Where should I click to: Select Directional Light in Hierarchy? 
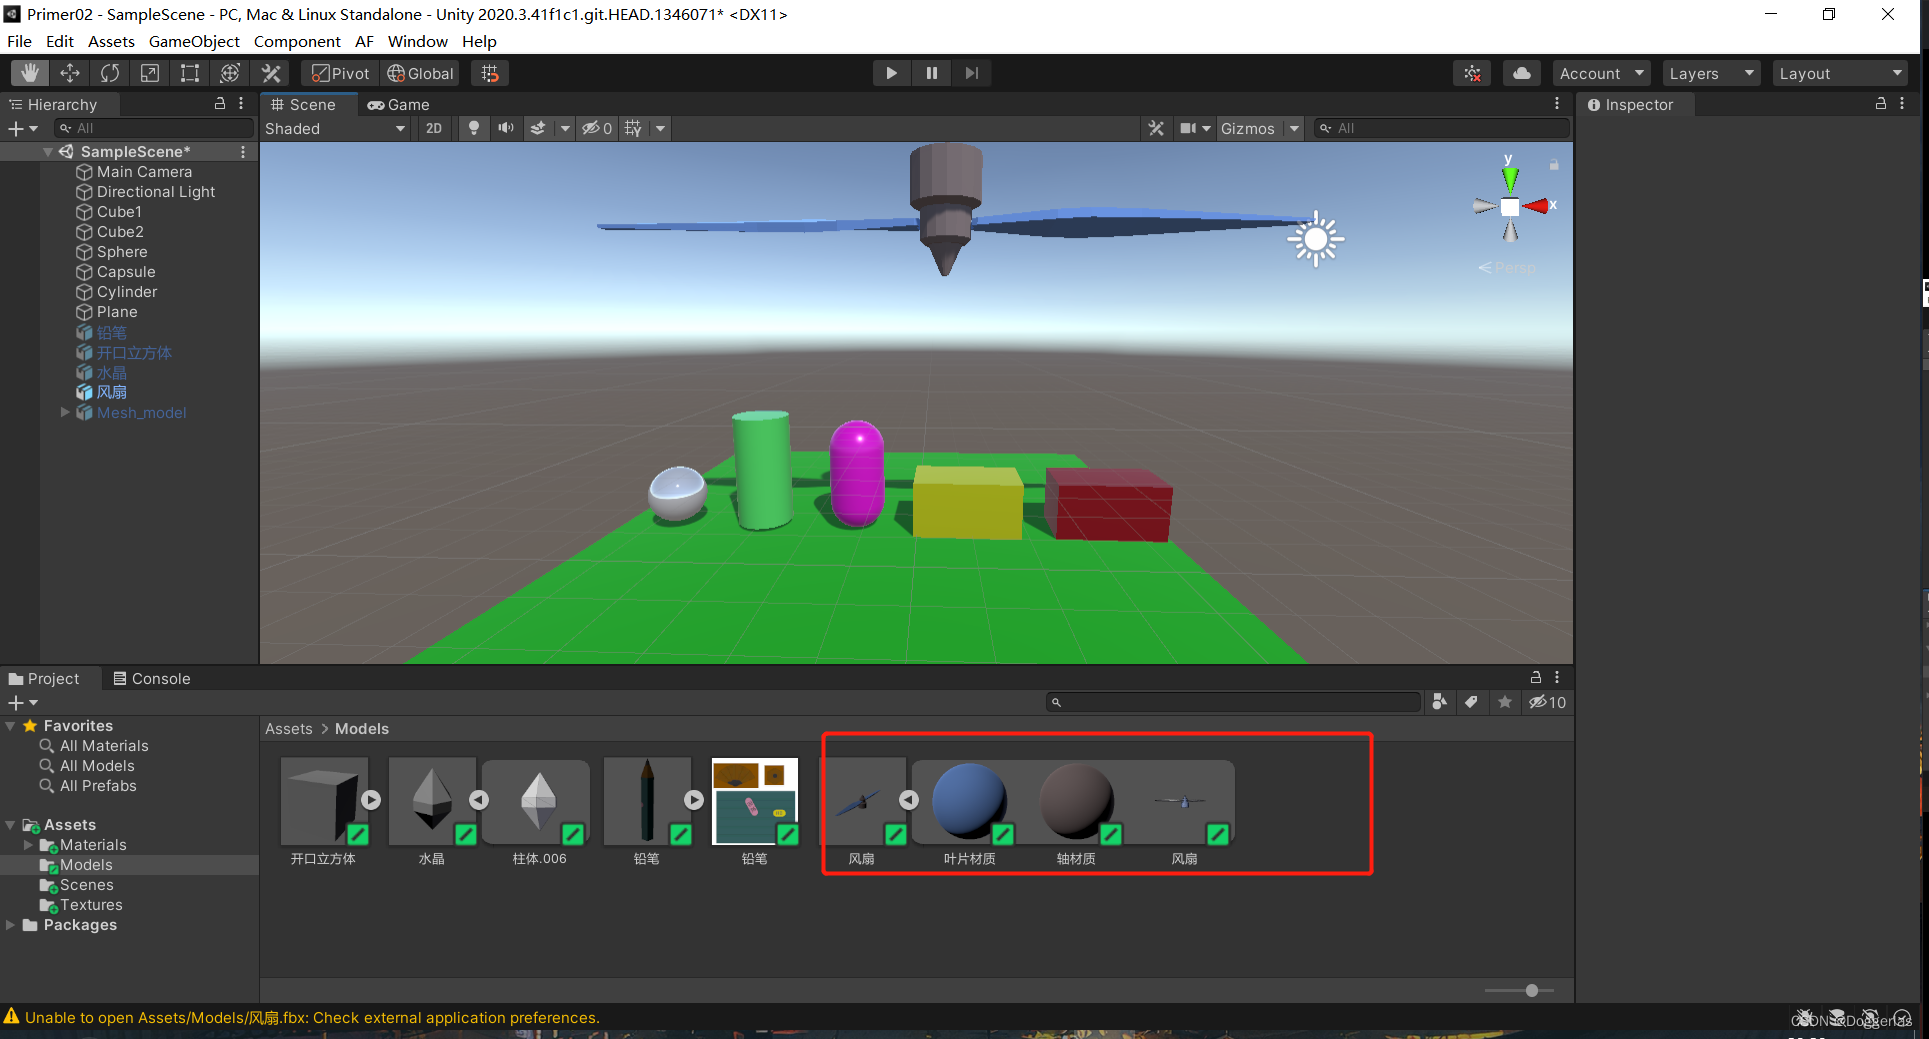tap(156, 192)
